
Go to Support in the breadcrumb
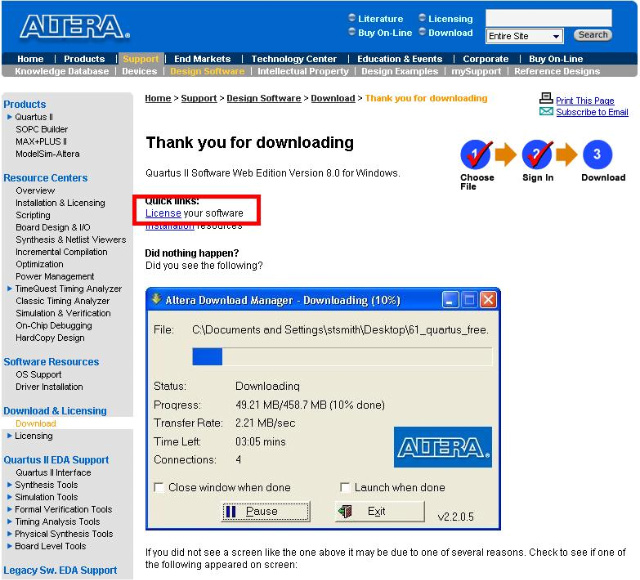[x=199, y=98]
